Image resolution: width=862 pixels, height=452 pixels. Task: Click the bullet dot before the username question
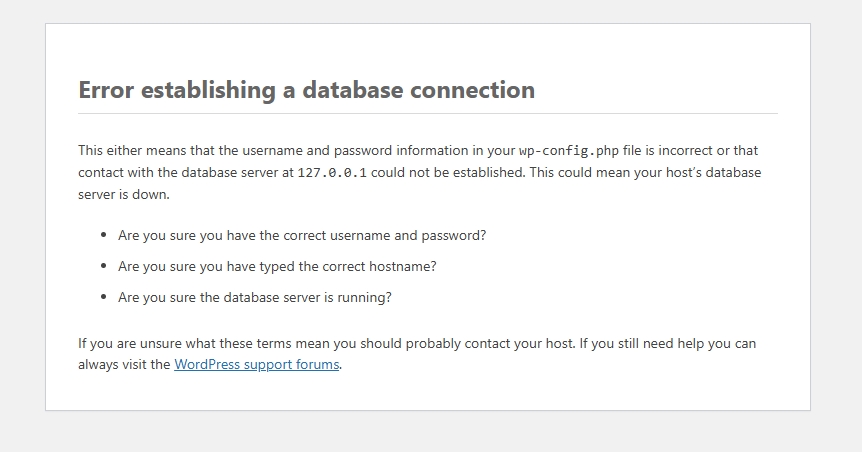pos(104,235)
